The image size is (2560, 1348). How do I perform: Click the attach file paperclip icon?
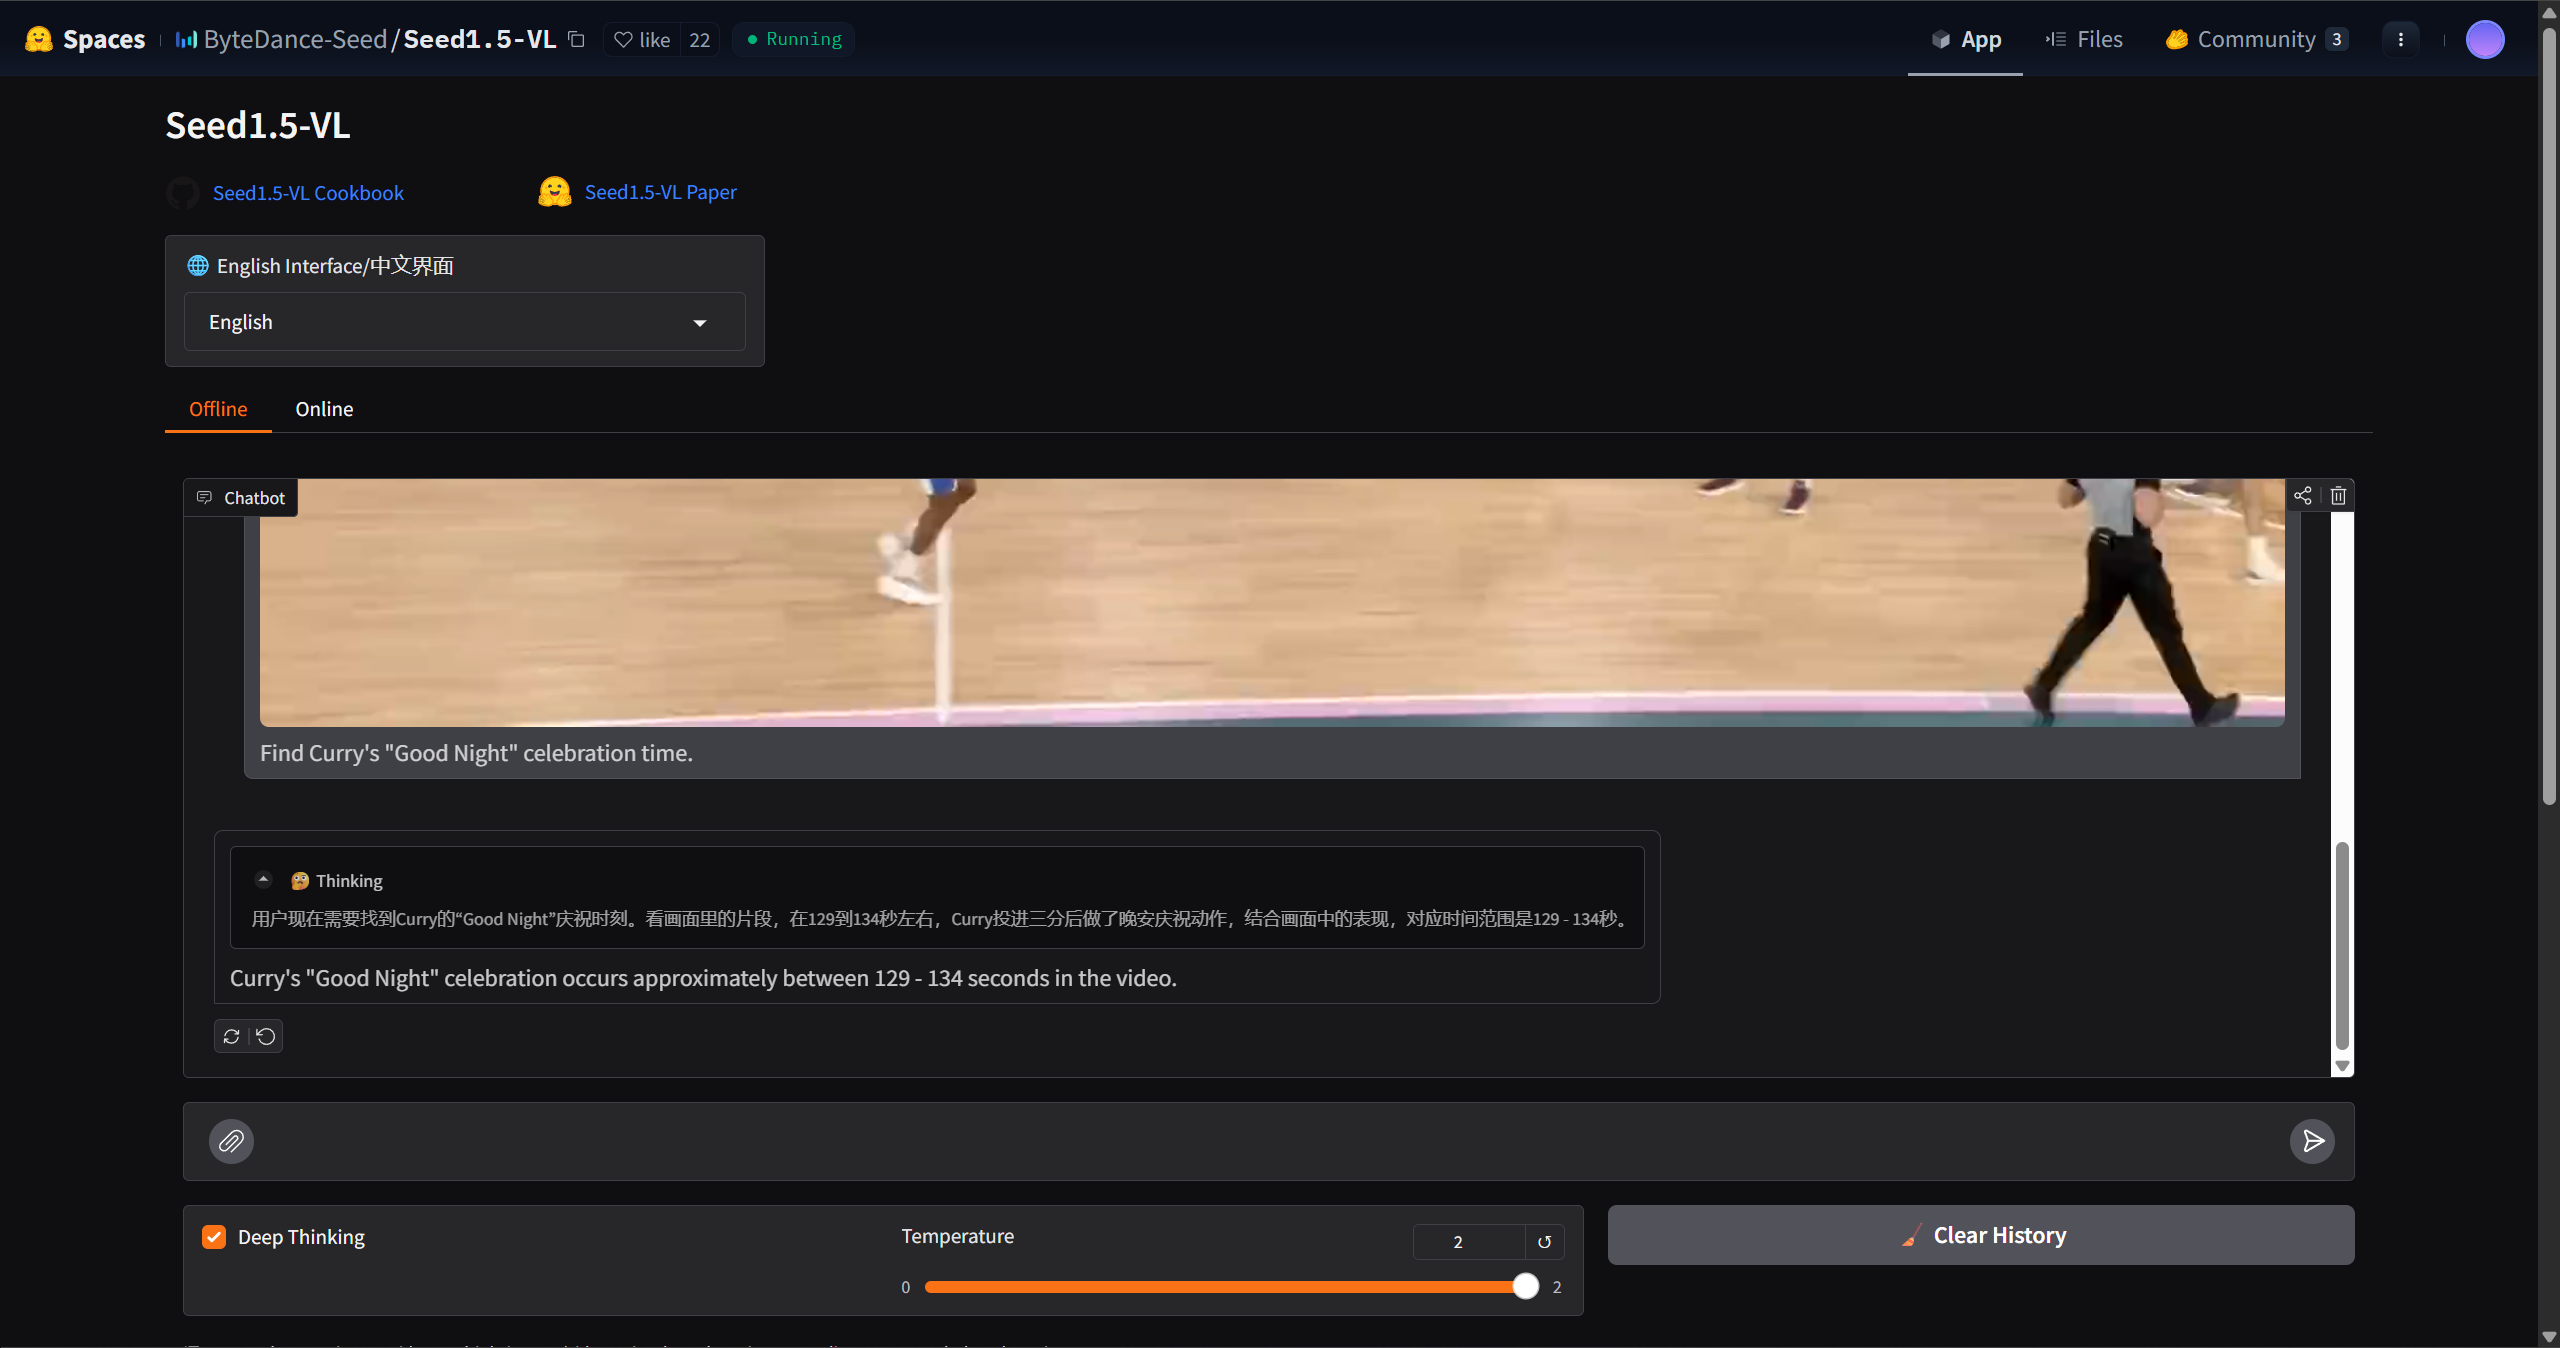coord(231,1141)
